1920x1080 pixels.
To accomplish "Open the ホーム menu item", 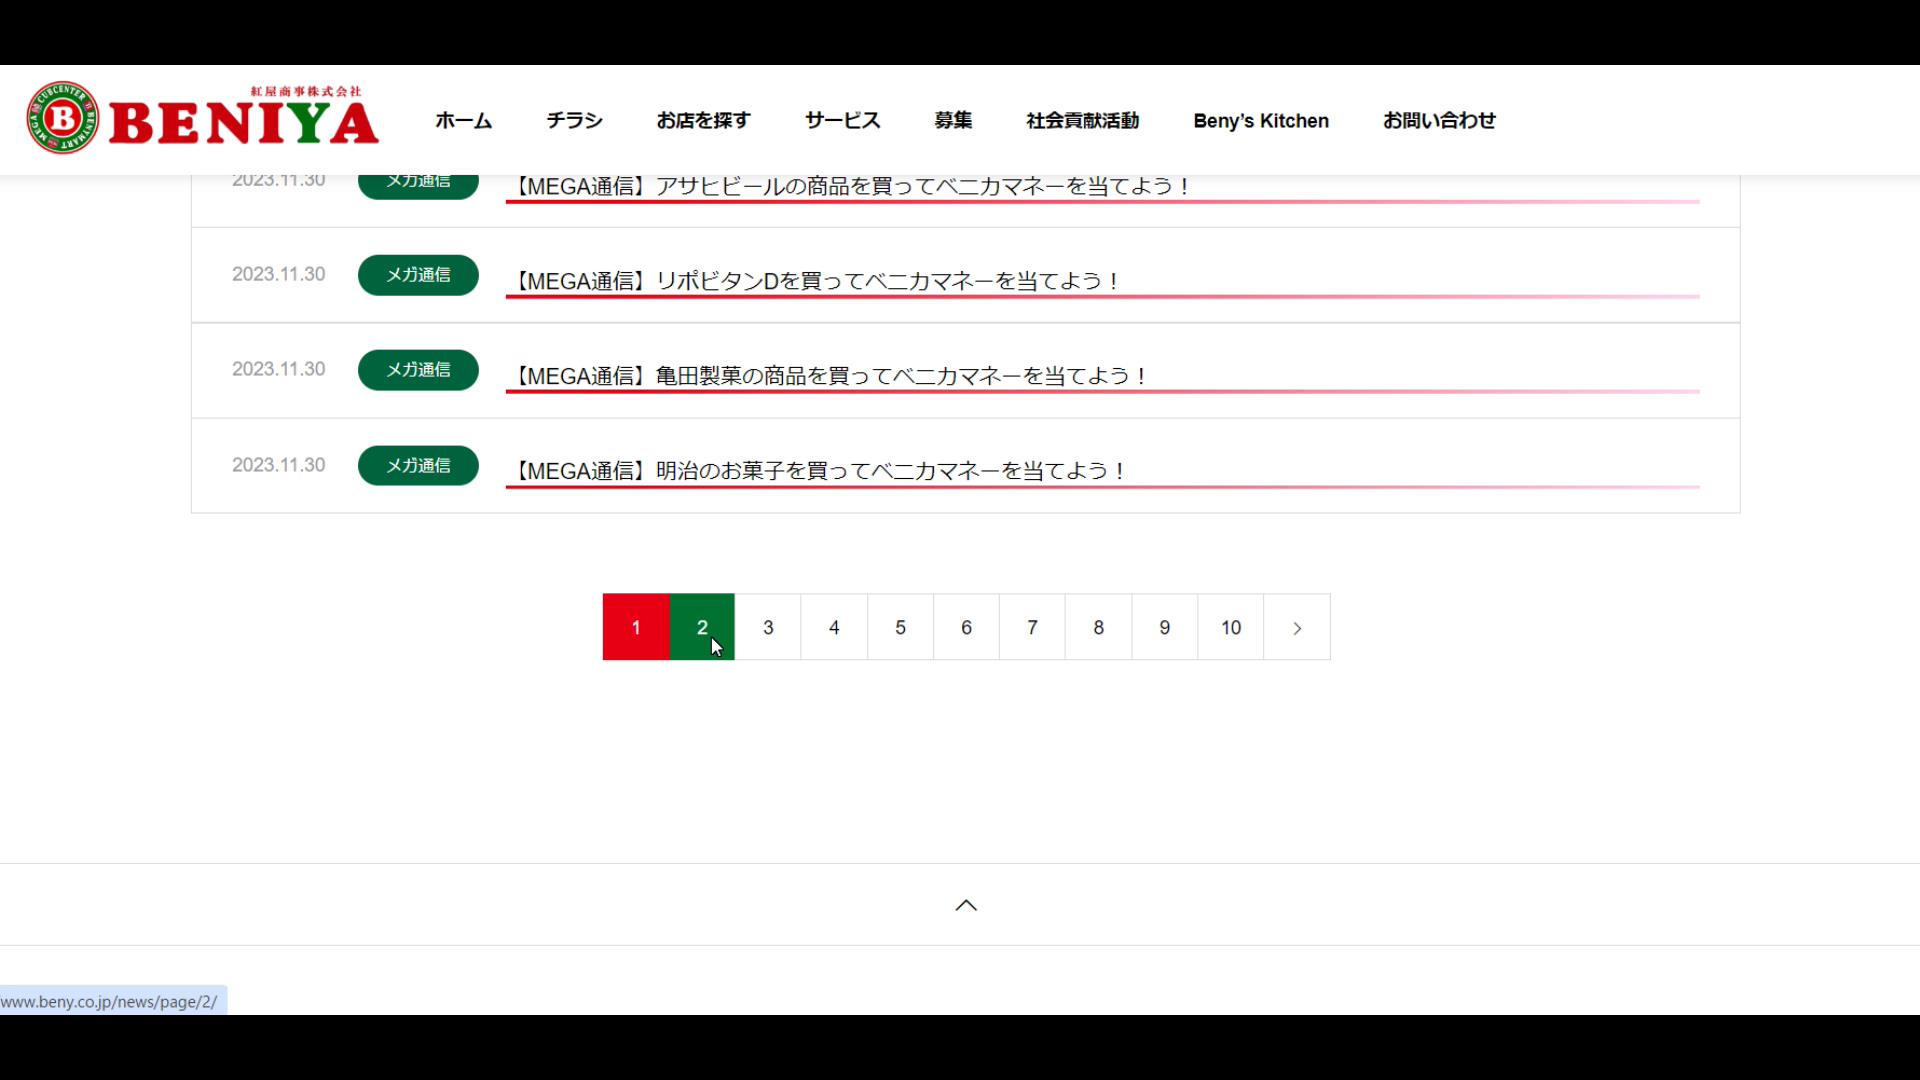I will tap(463, 121).
